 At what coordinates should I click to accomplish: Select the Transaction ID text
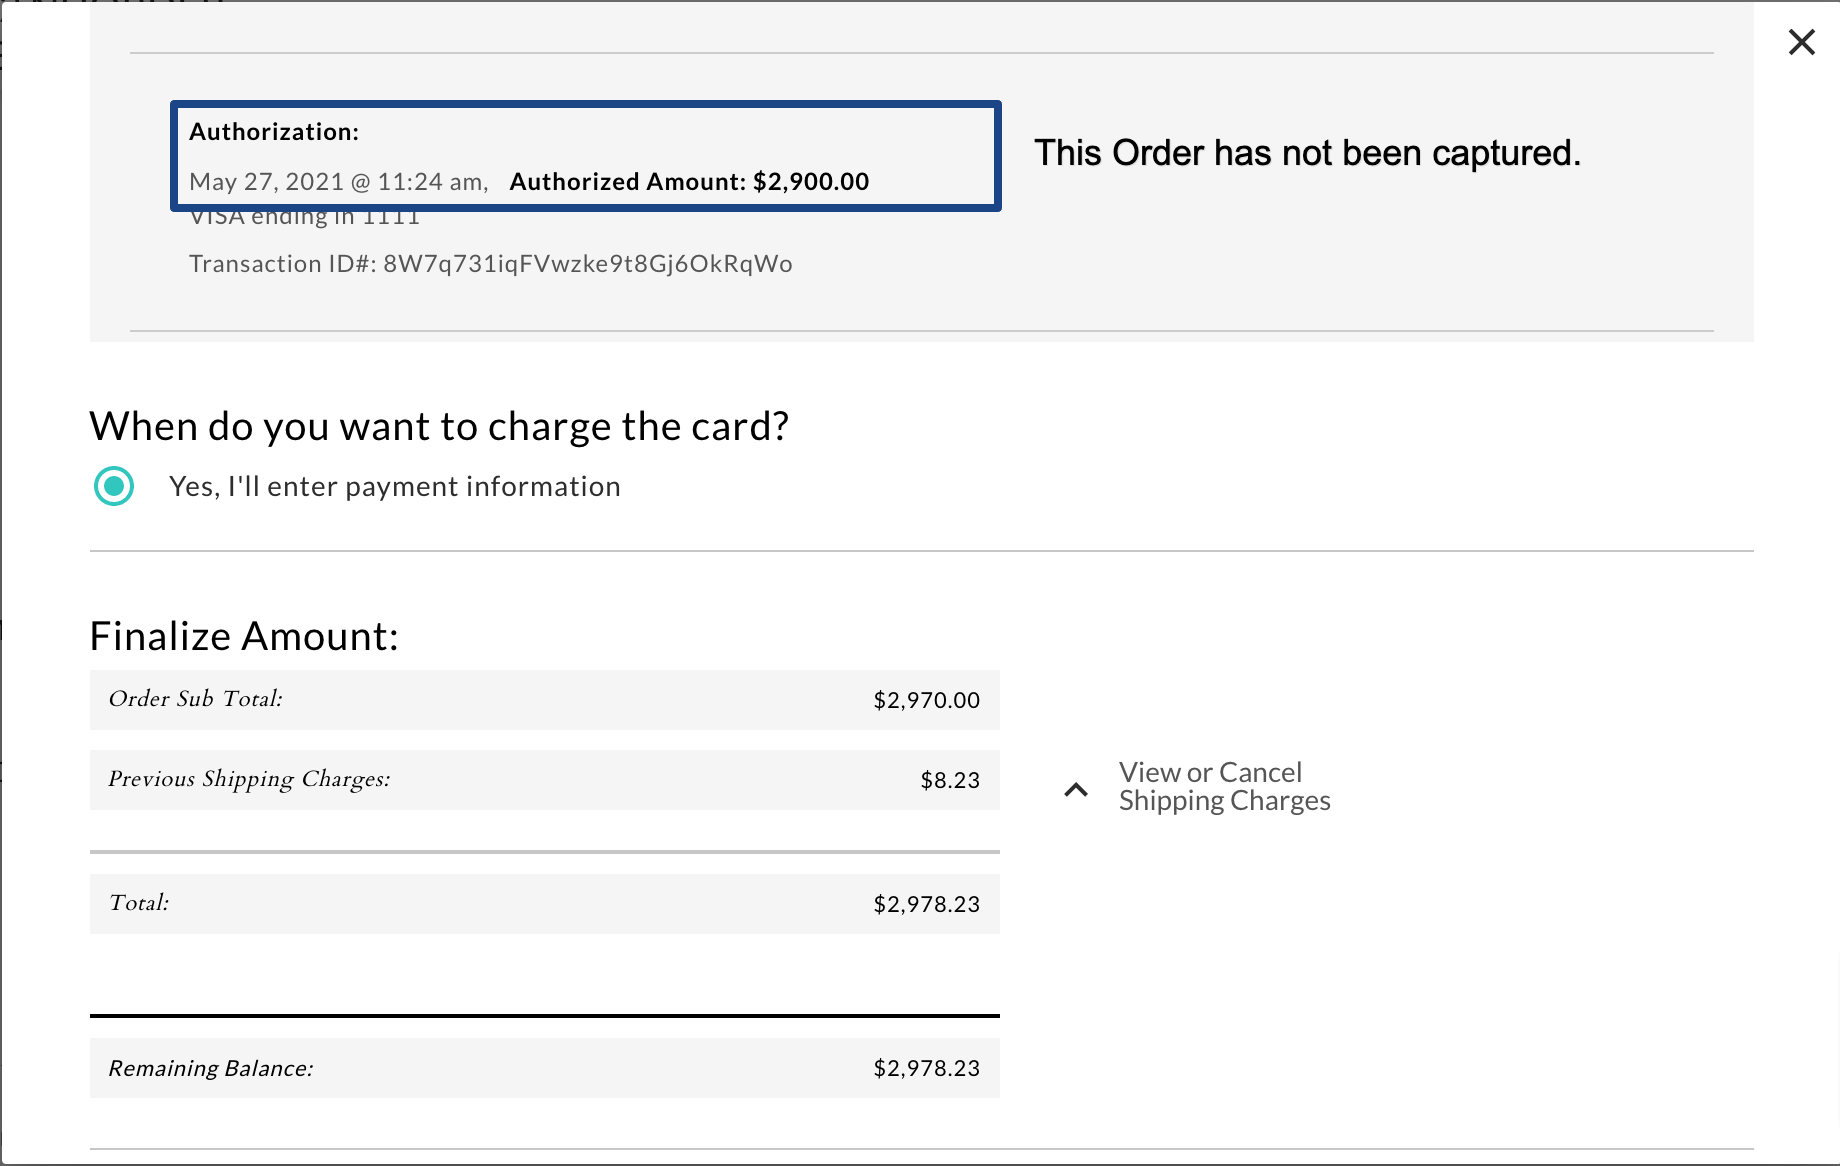[491, 263]
